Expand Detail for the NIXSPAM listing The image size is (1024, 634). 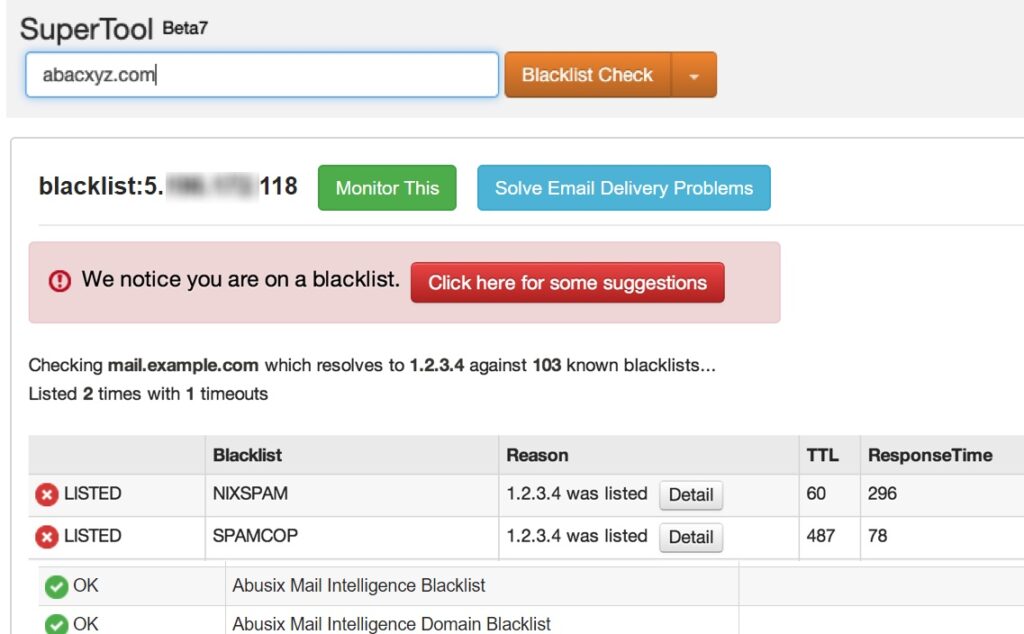point(691,494)
